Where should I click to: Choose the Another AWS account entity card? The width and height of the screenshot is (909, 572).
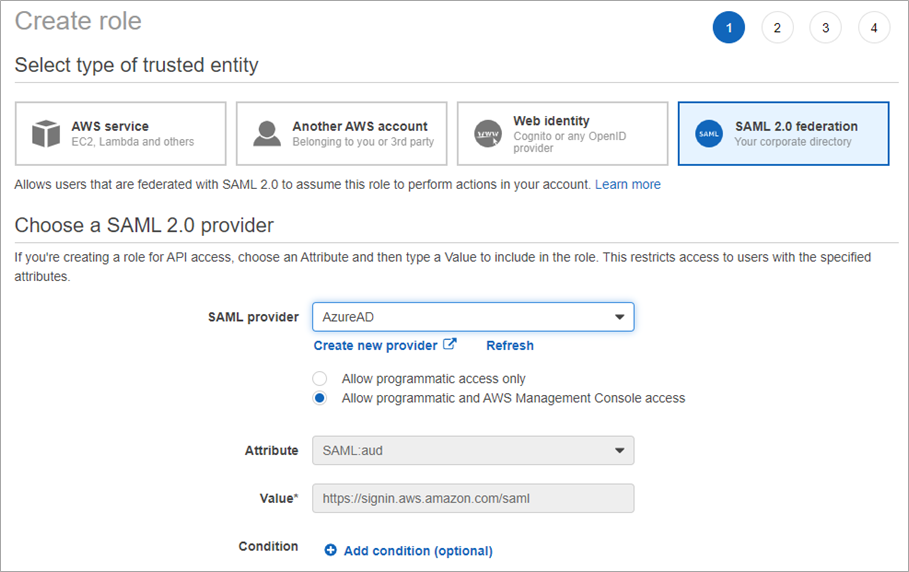click(341, 134)
